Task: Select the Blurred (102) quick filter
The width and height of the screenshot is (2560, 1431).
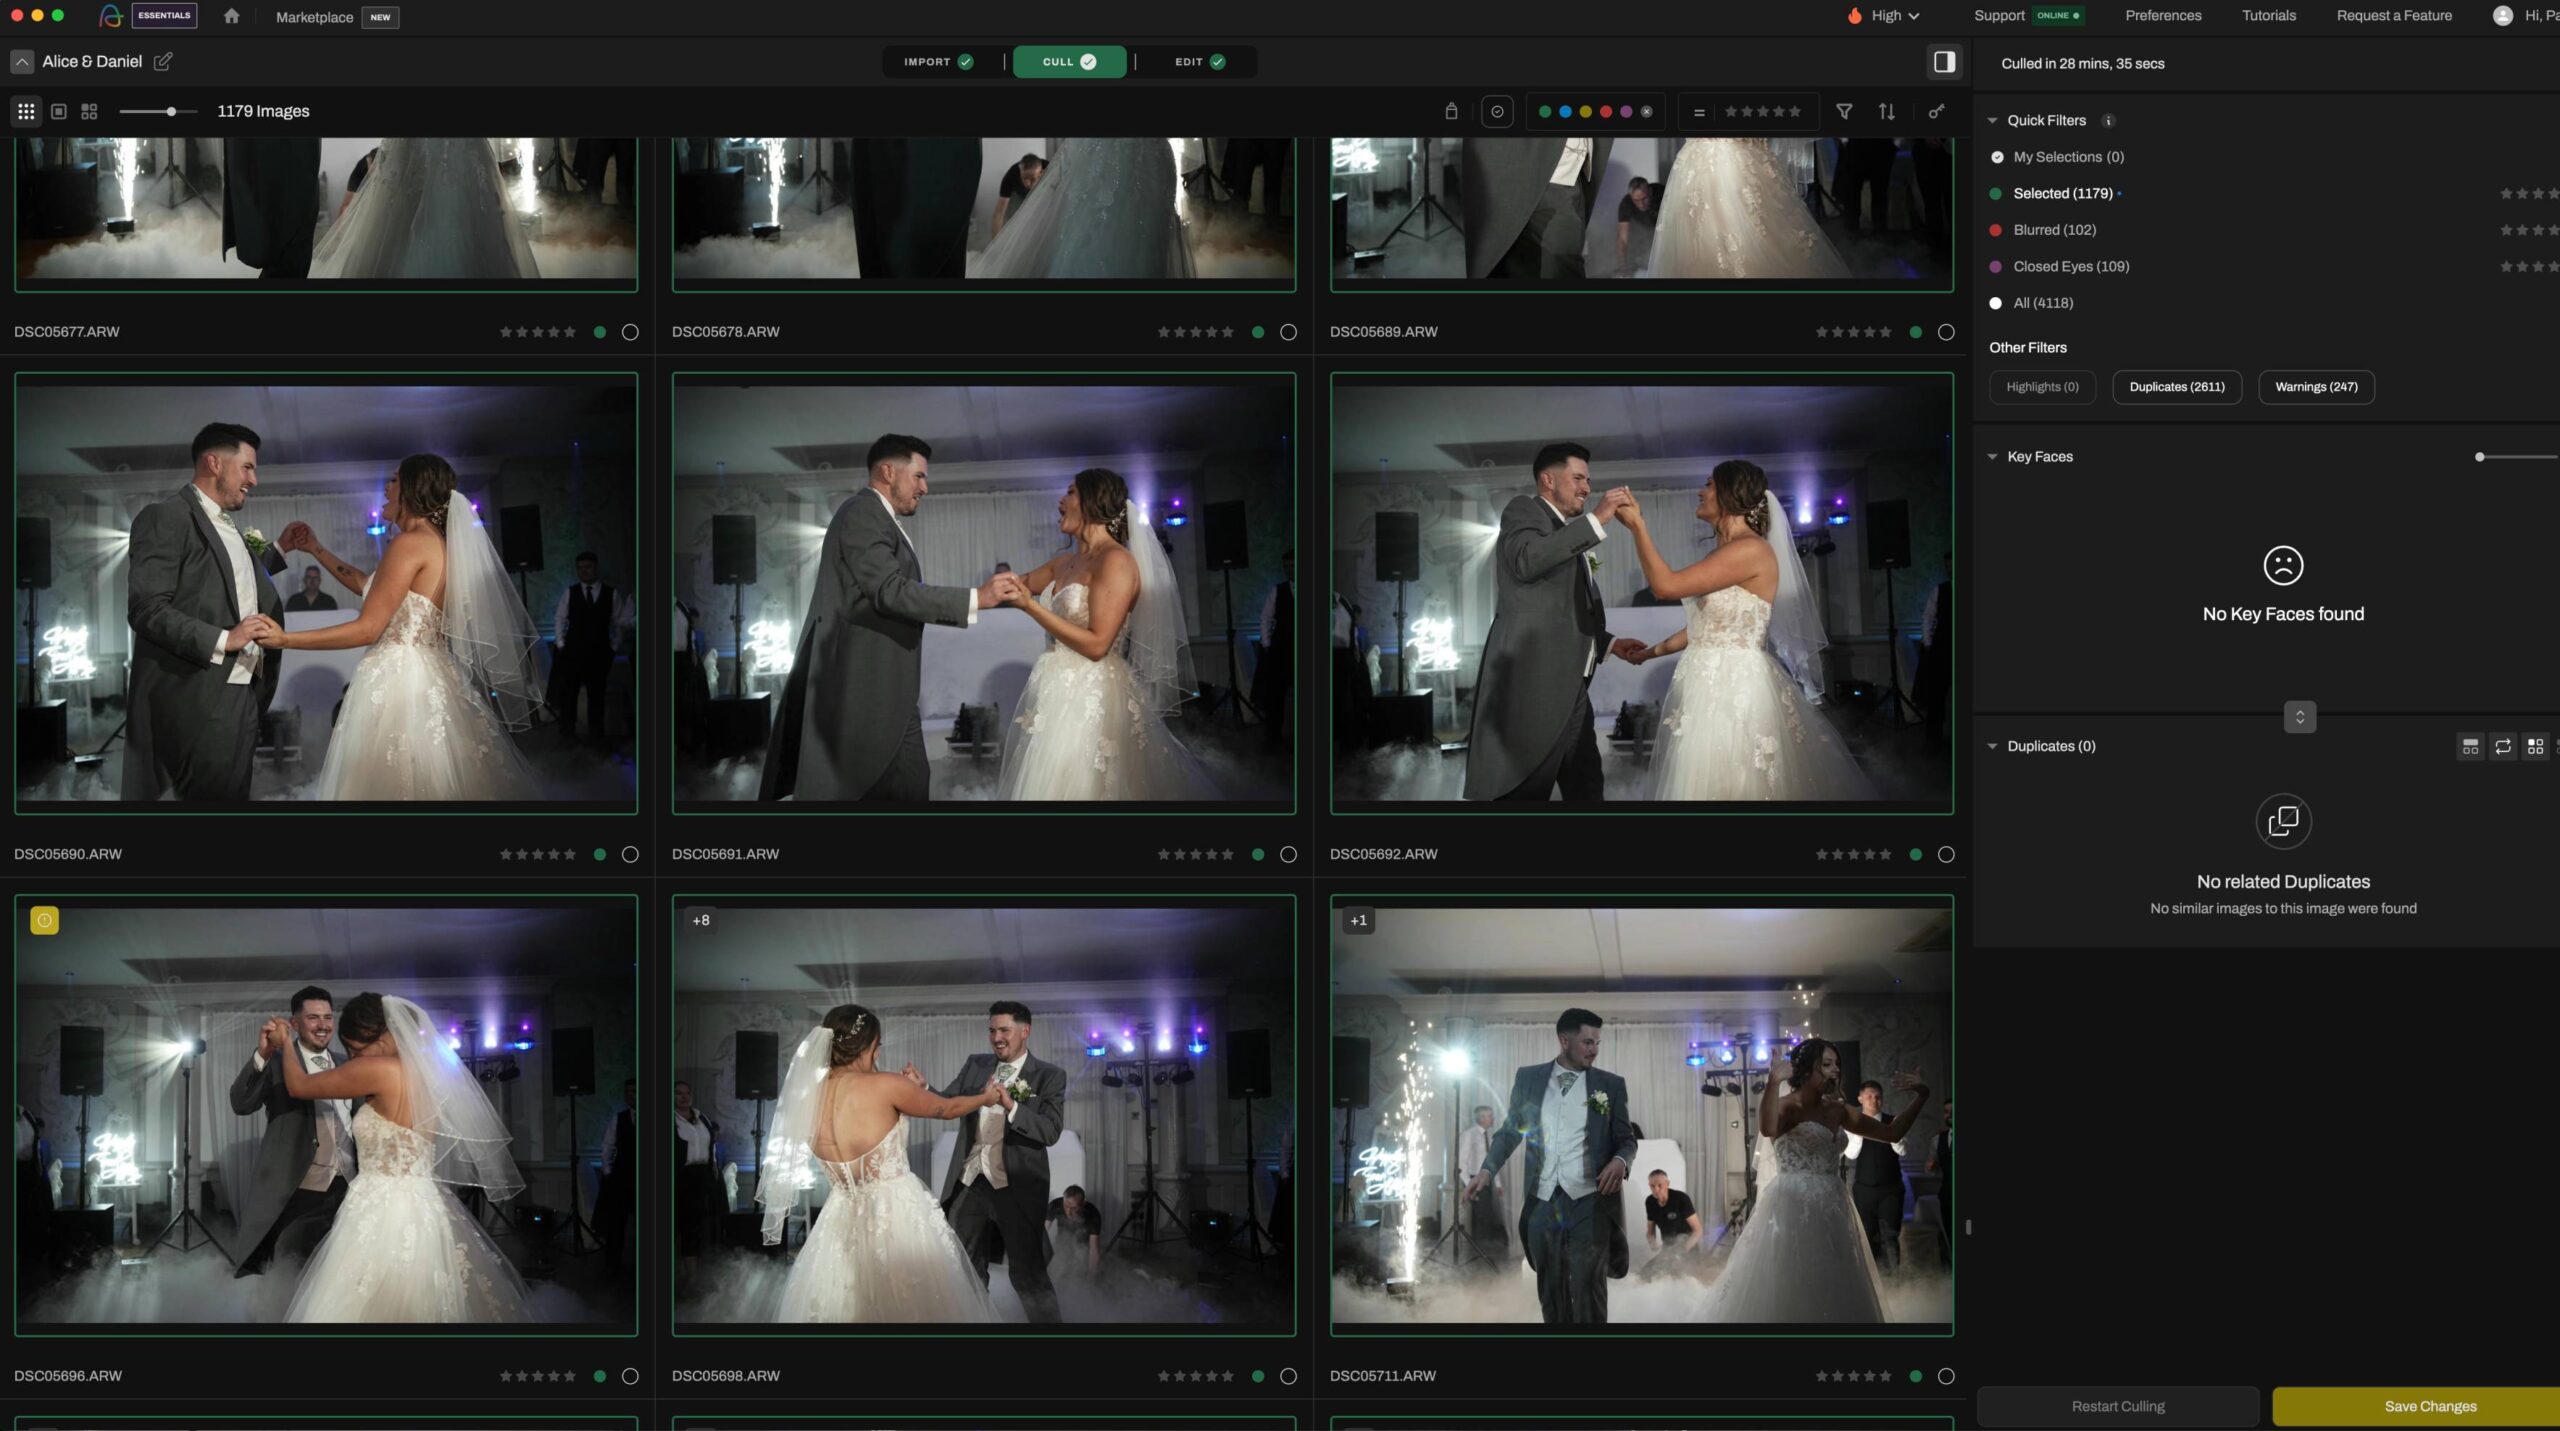Action: tap(2054, 230)
